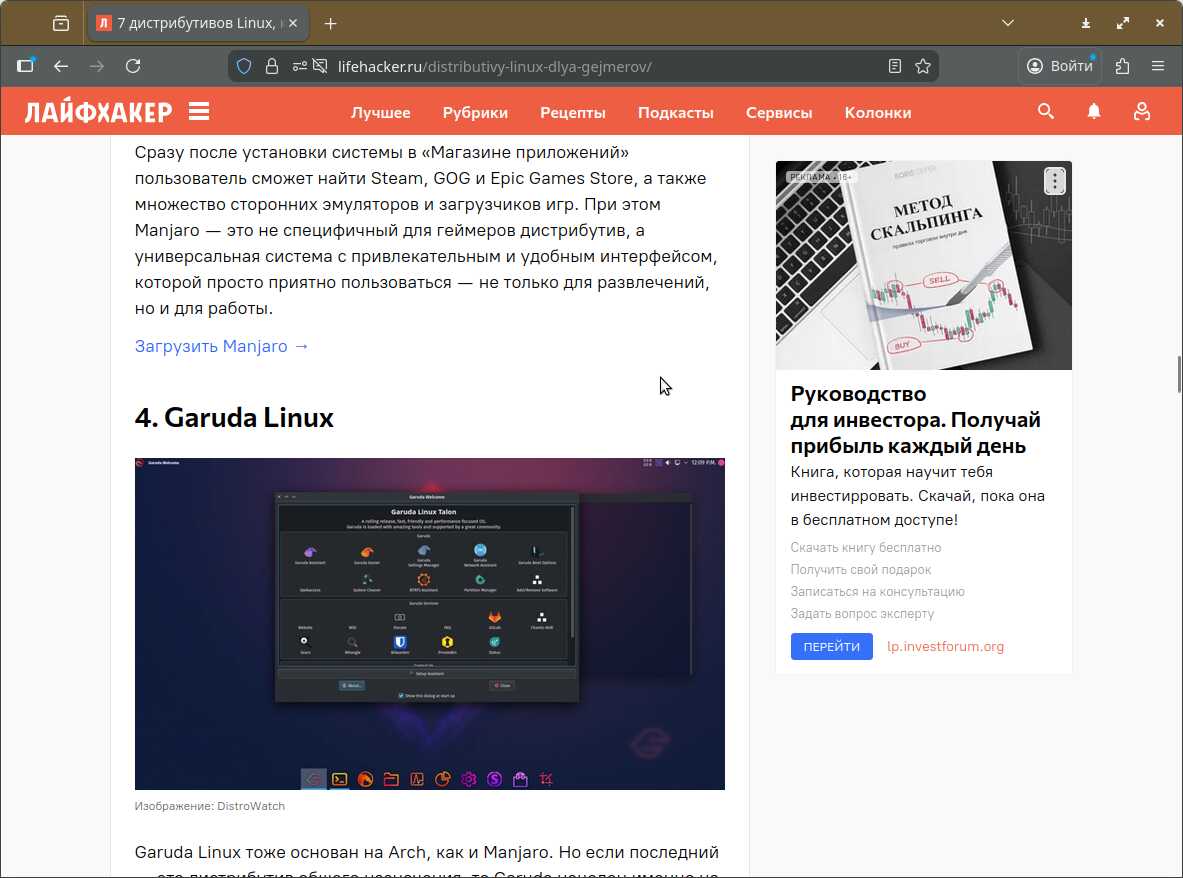Reload the current page

(133, 66)
